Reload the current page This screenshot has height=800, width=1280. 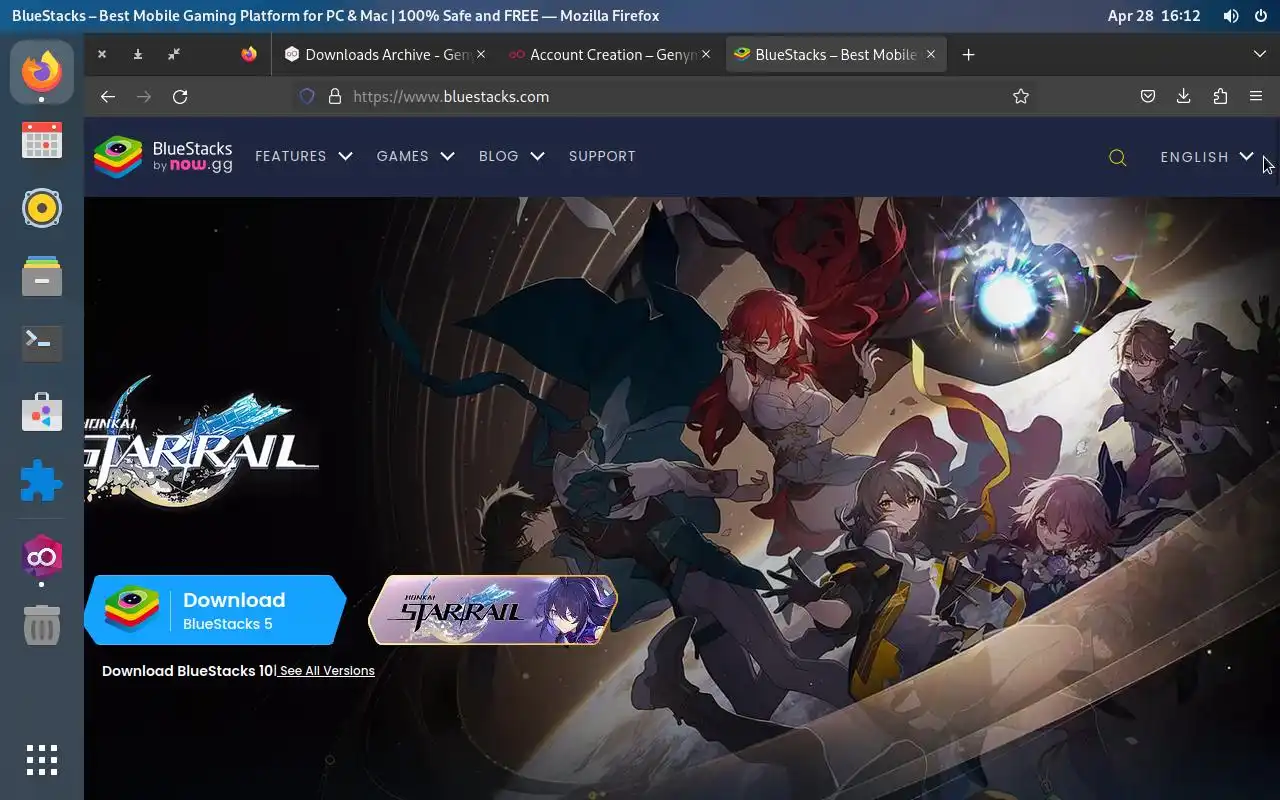tap(180, 97)
